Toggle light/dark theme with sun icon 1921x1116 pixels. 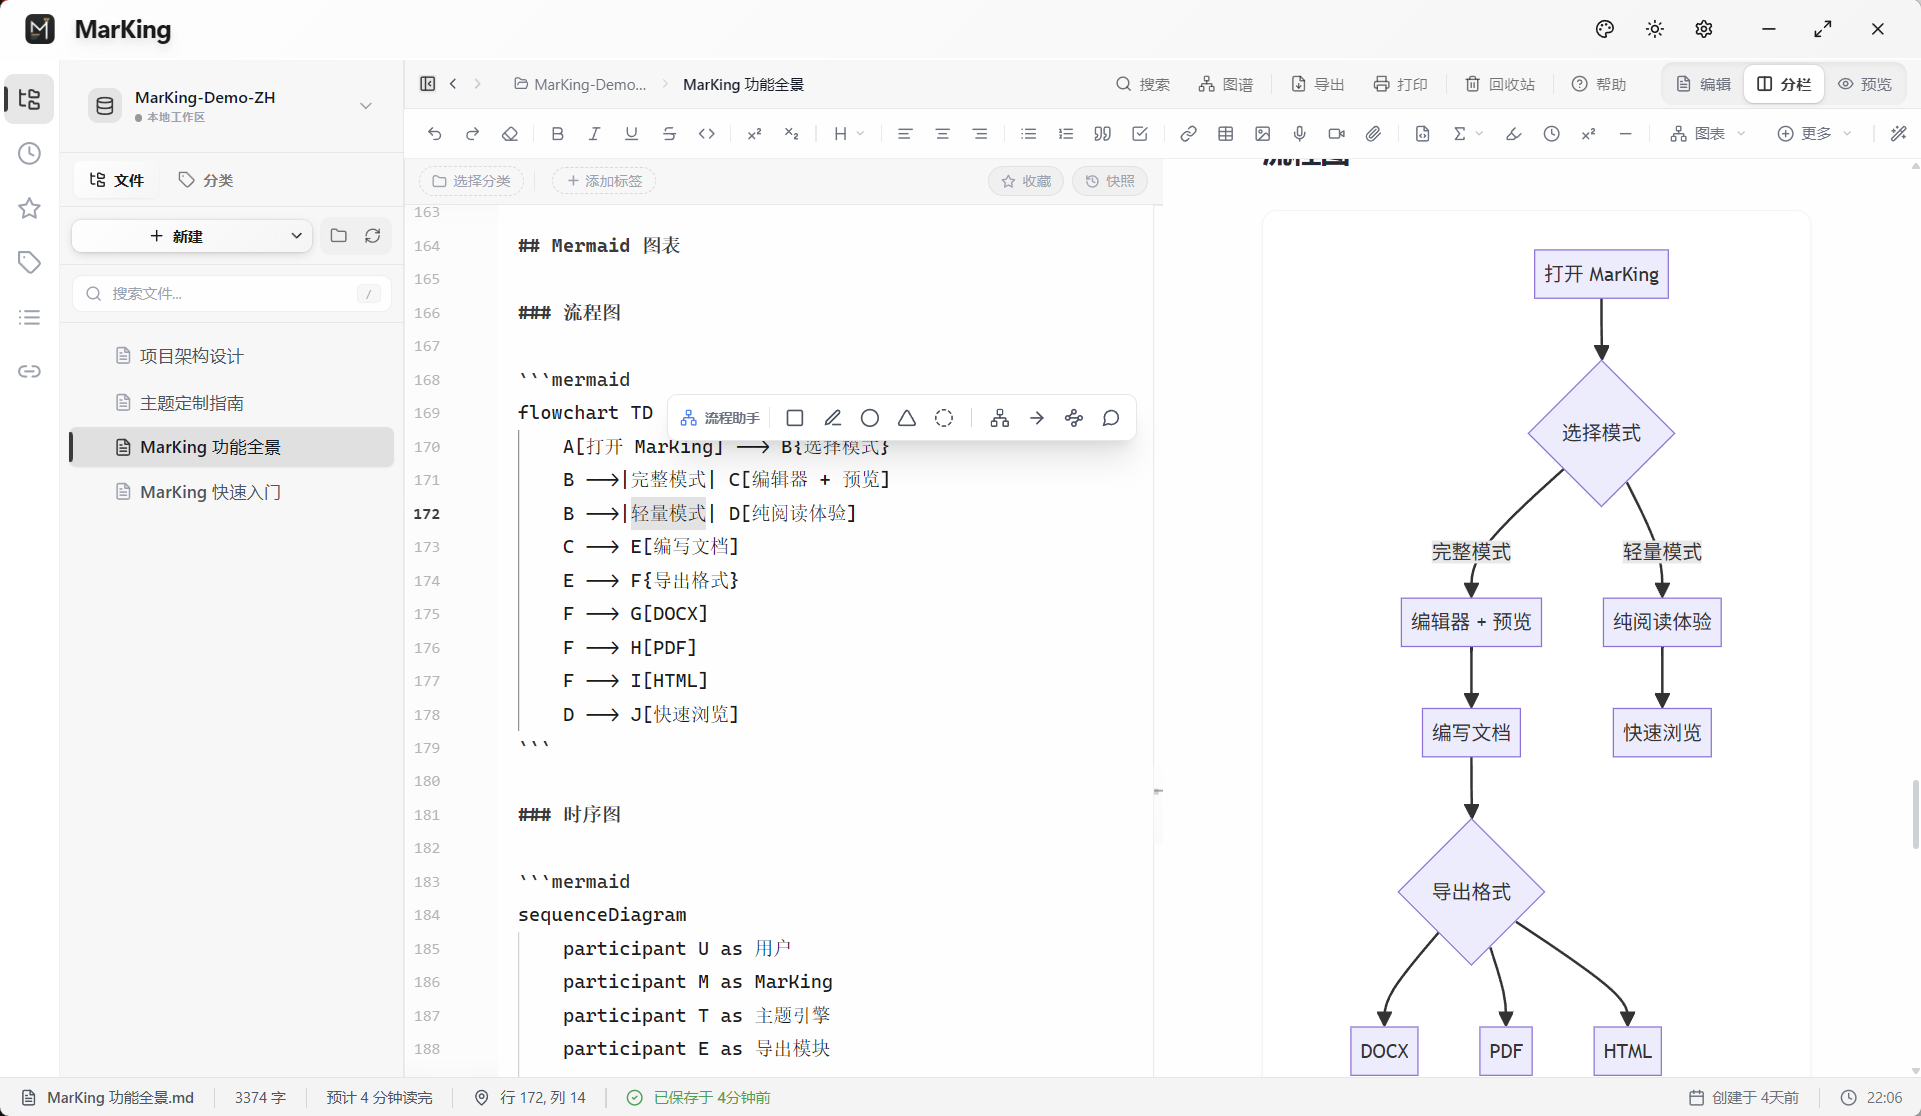[x=1655, y=29]
